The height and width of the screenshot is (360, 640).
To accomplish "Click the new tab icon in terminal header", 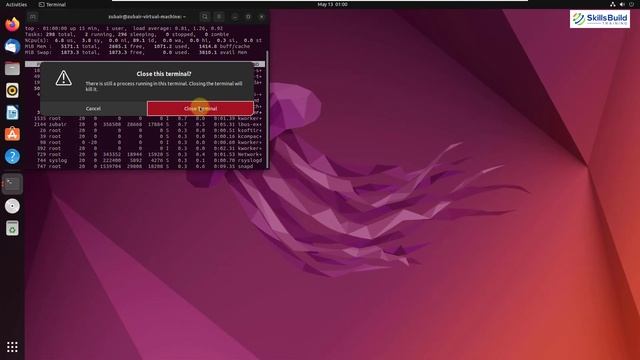I will tap(33, 17).
